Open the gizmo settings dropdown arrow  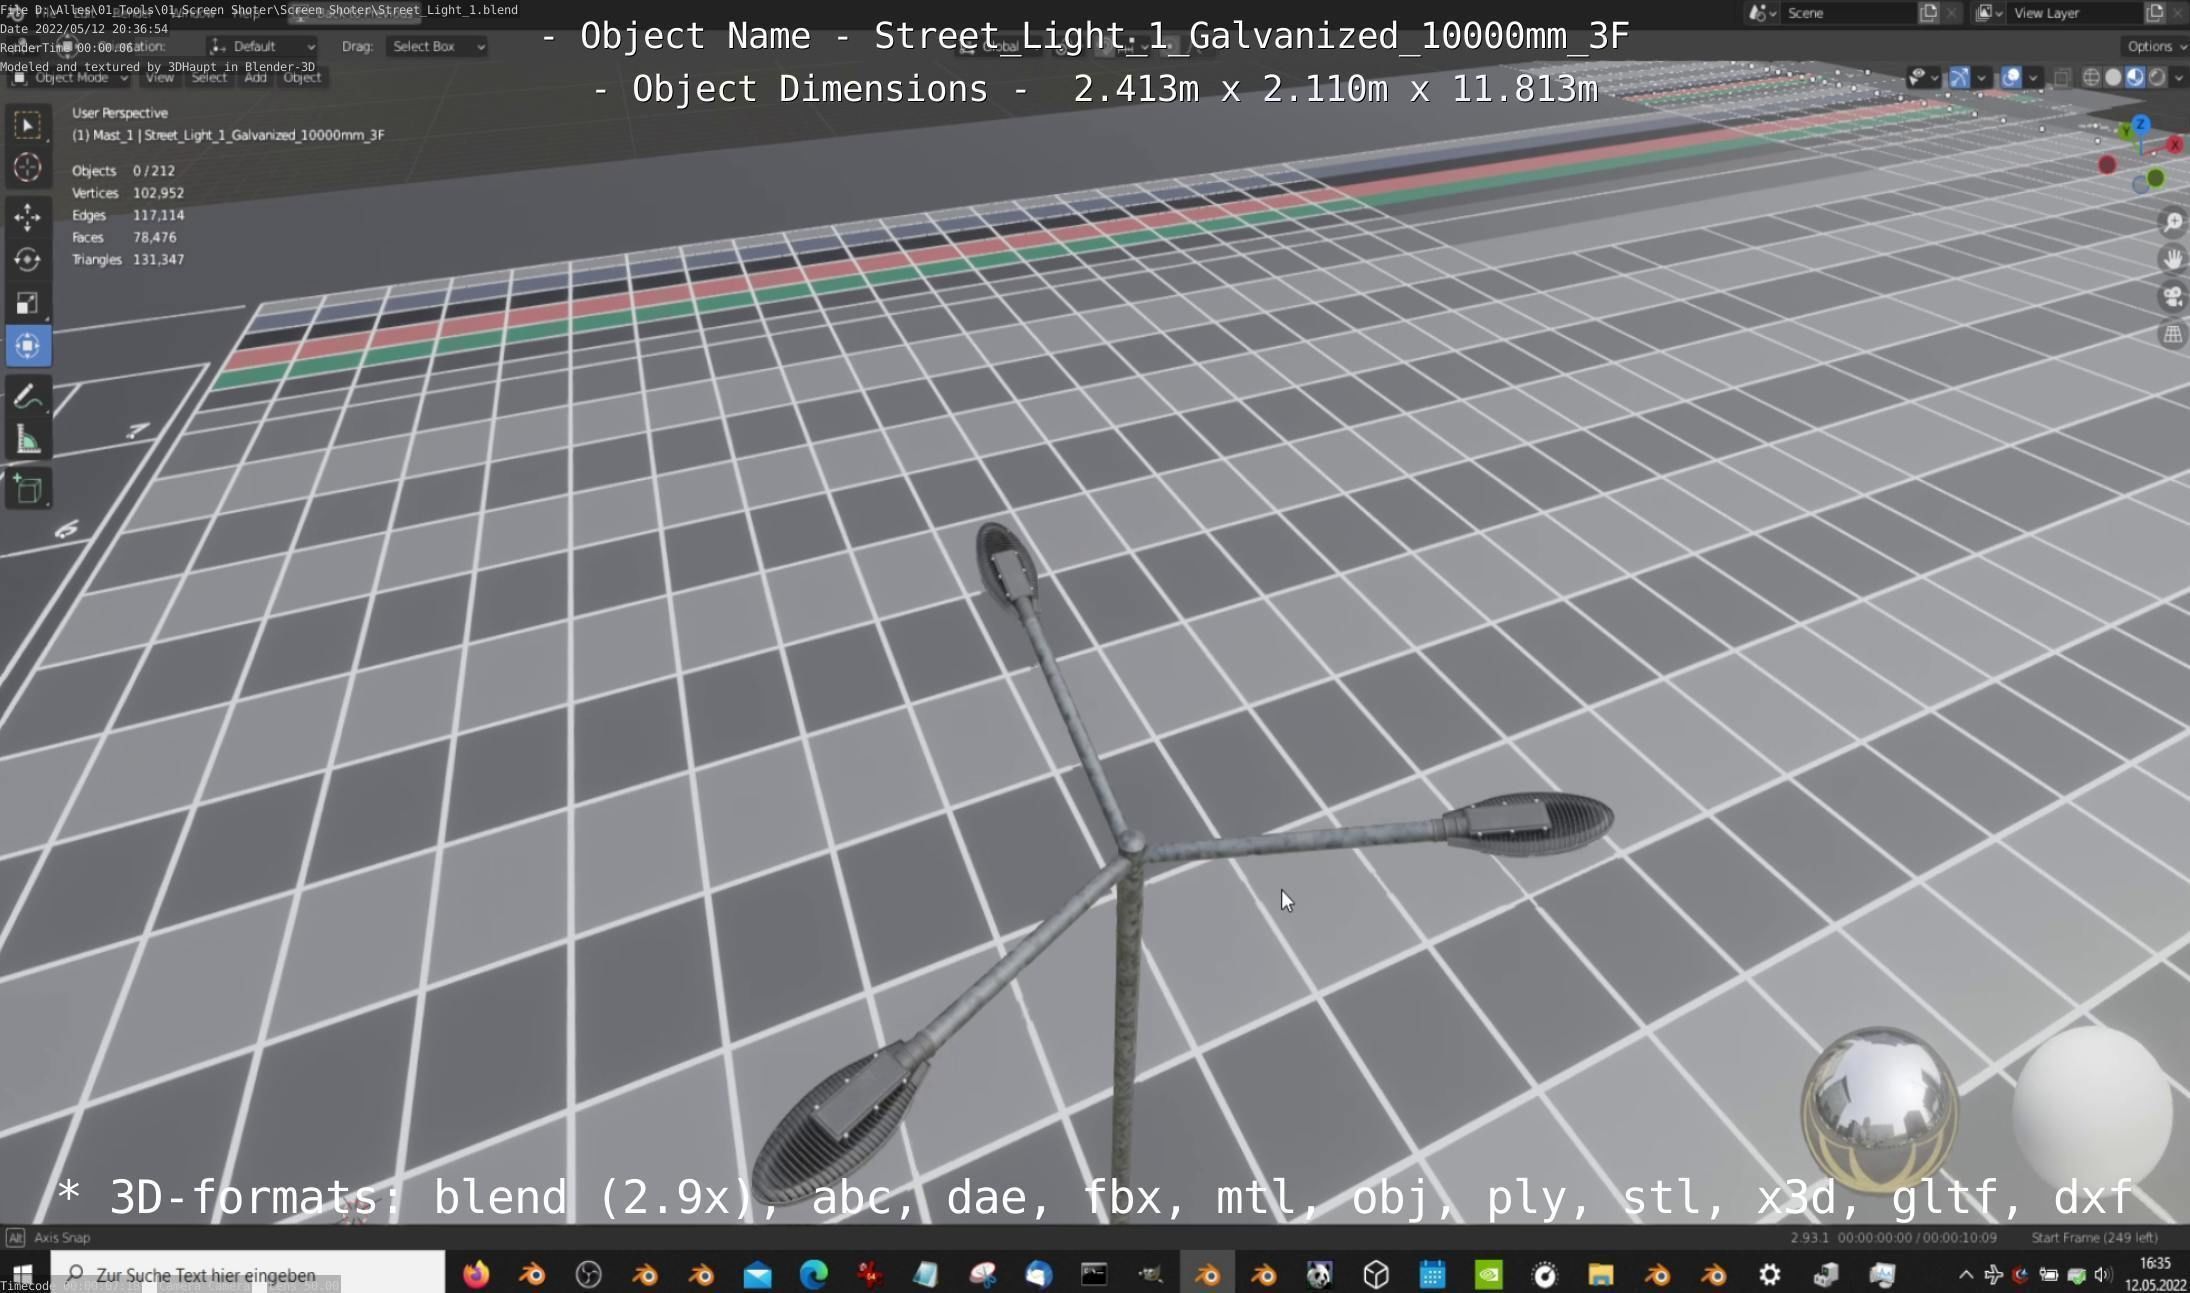[x=1981, y=77]
